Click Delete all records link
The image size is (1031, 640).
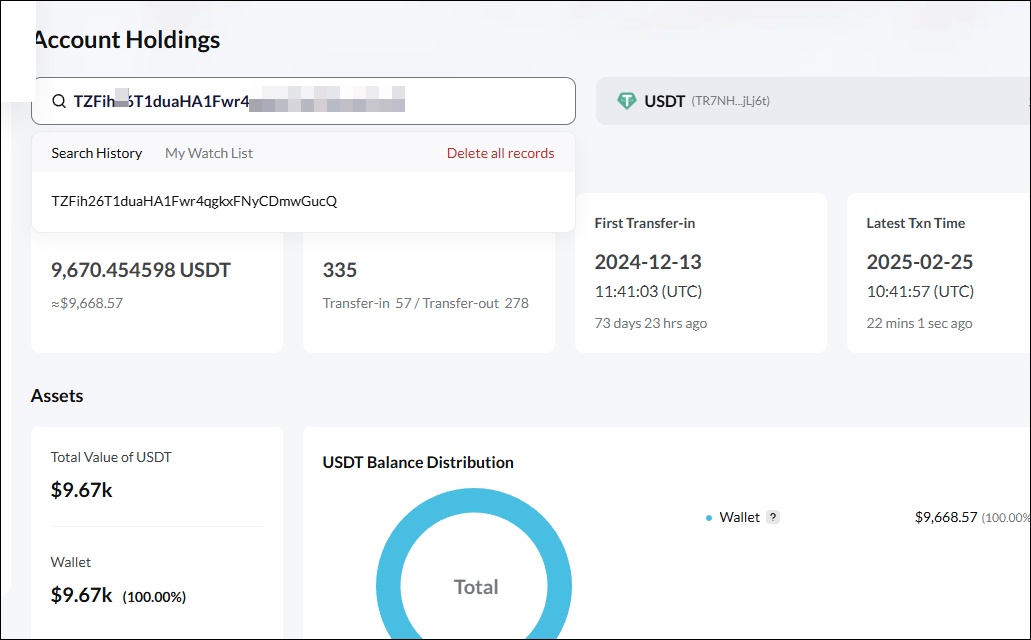(500, 153)
